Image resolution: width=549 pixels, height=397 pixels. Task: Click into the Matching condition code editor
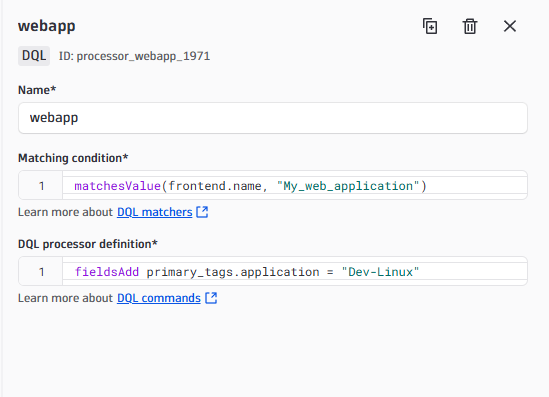point(273,185)
